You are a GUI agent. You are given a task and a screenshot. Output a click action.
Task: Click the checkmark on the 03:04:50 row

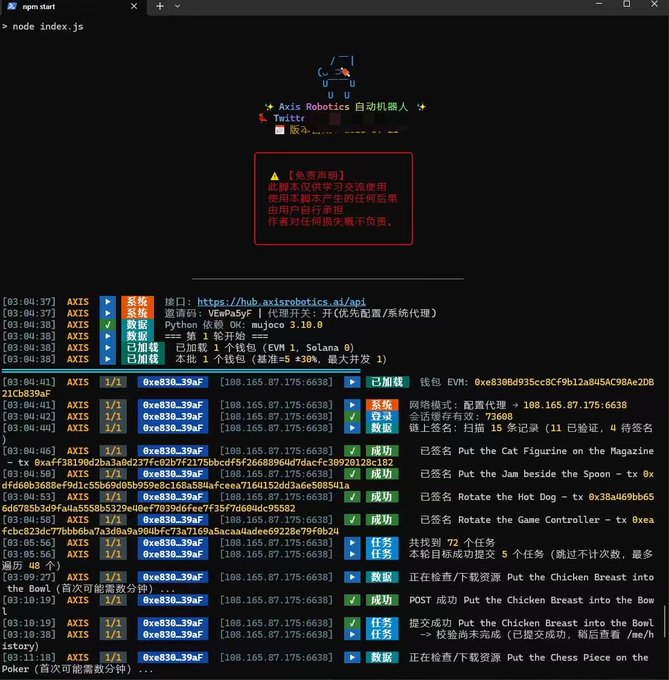pos(352,474)
